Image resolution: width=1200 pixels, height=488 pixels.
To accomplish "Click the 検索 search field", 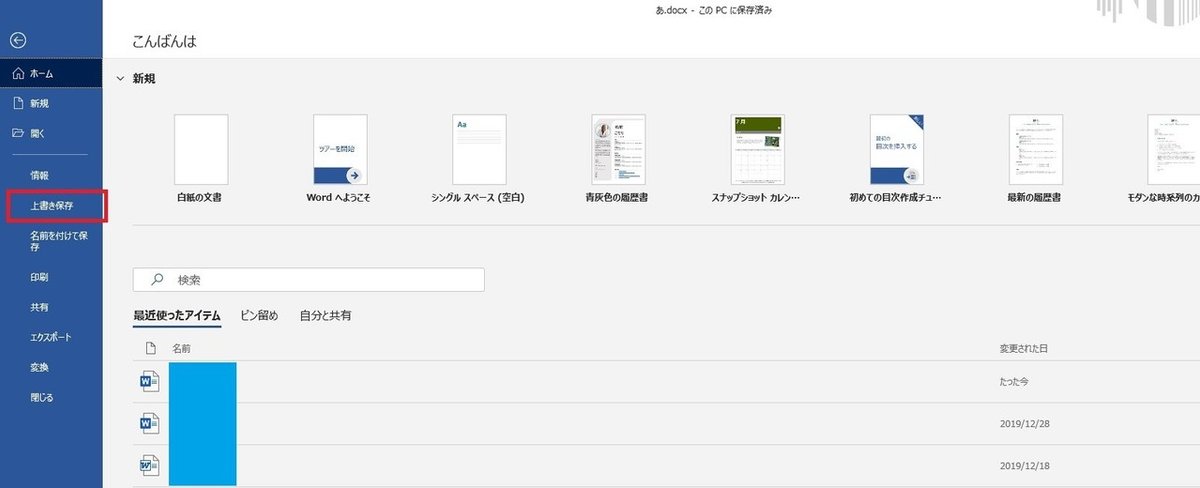I will point(309,280).
